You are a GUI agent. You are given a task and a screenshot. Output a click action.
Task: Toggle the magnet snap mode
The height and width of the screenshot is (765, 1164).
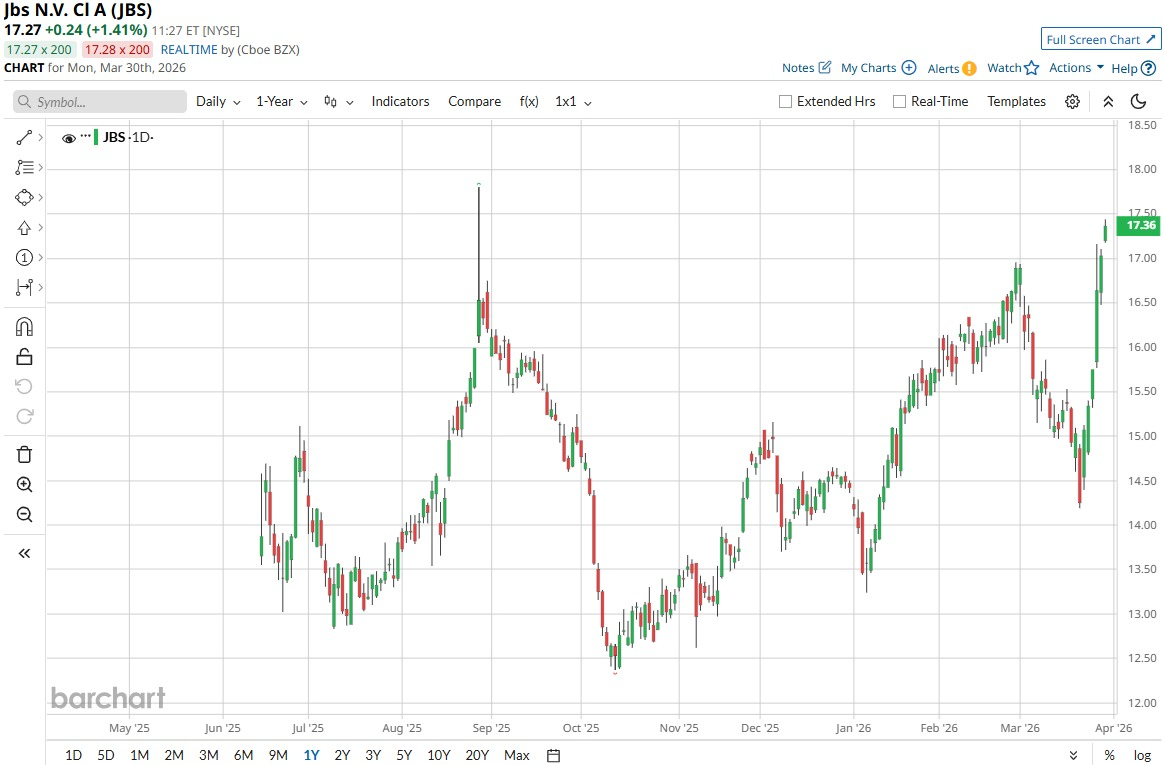coord(24,326)
